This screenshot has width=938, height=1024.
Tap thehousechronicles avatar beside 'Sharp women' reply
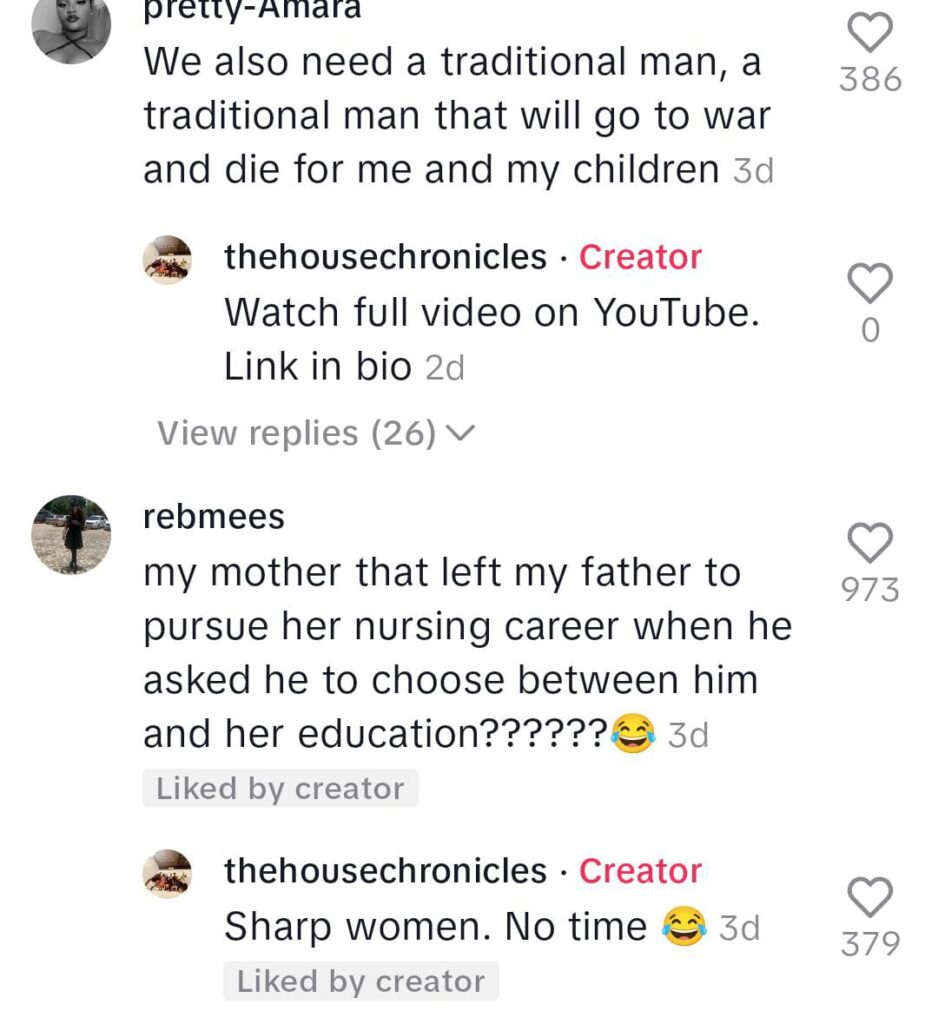click(x=167, y=874)
